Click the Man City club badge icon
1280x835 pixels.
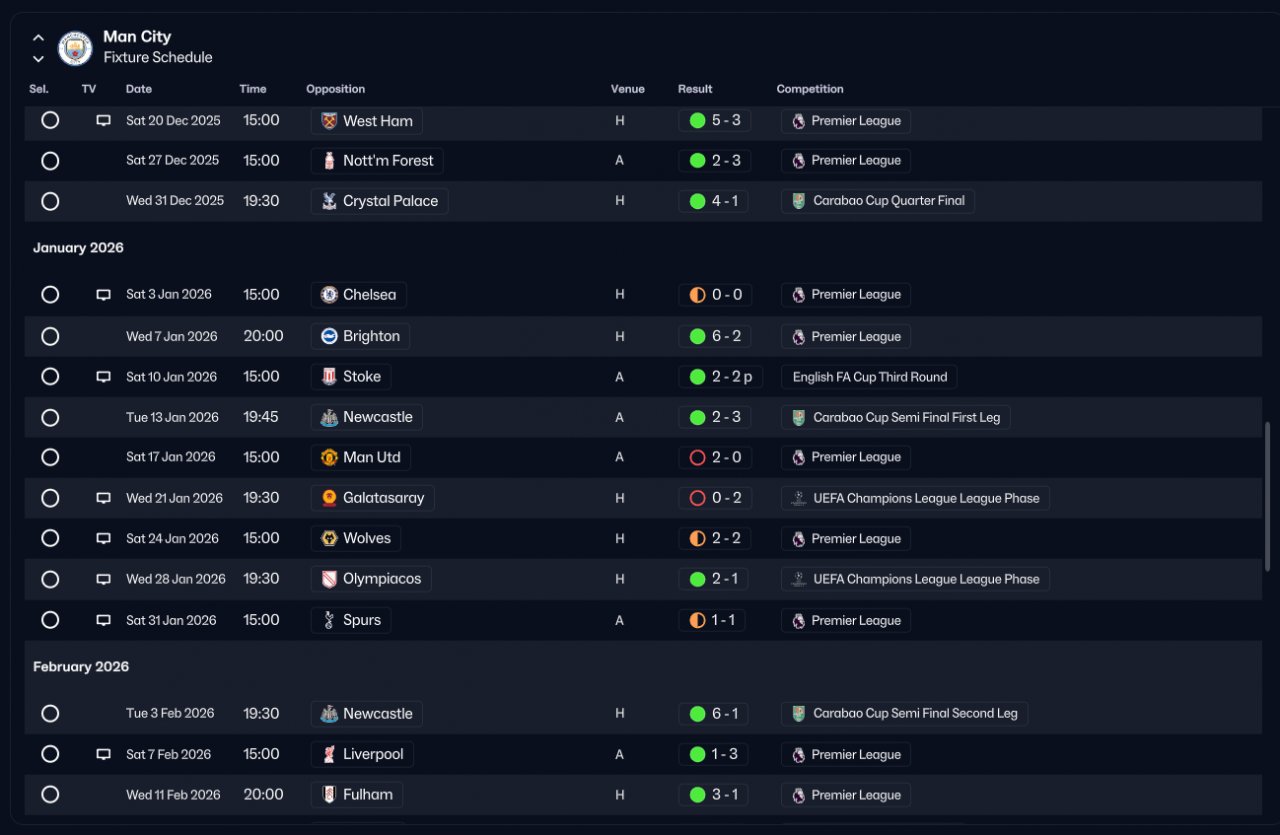click(x=75, y=48)
